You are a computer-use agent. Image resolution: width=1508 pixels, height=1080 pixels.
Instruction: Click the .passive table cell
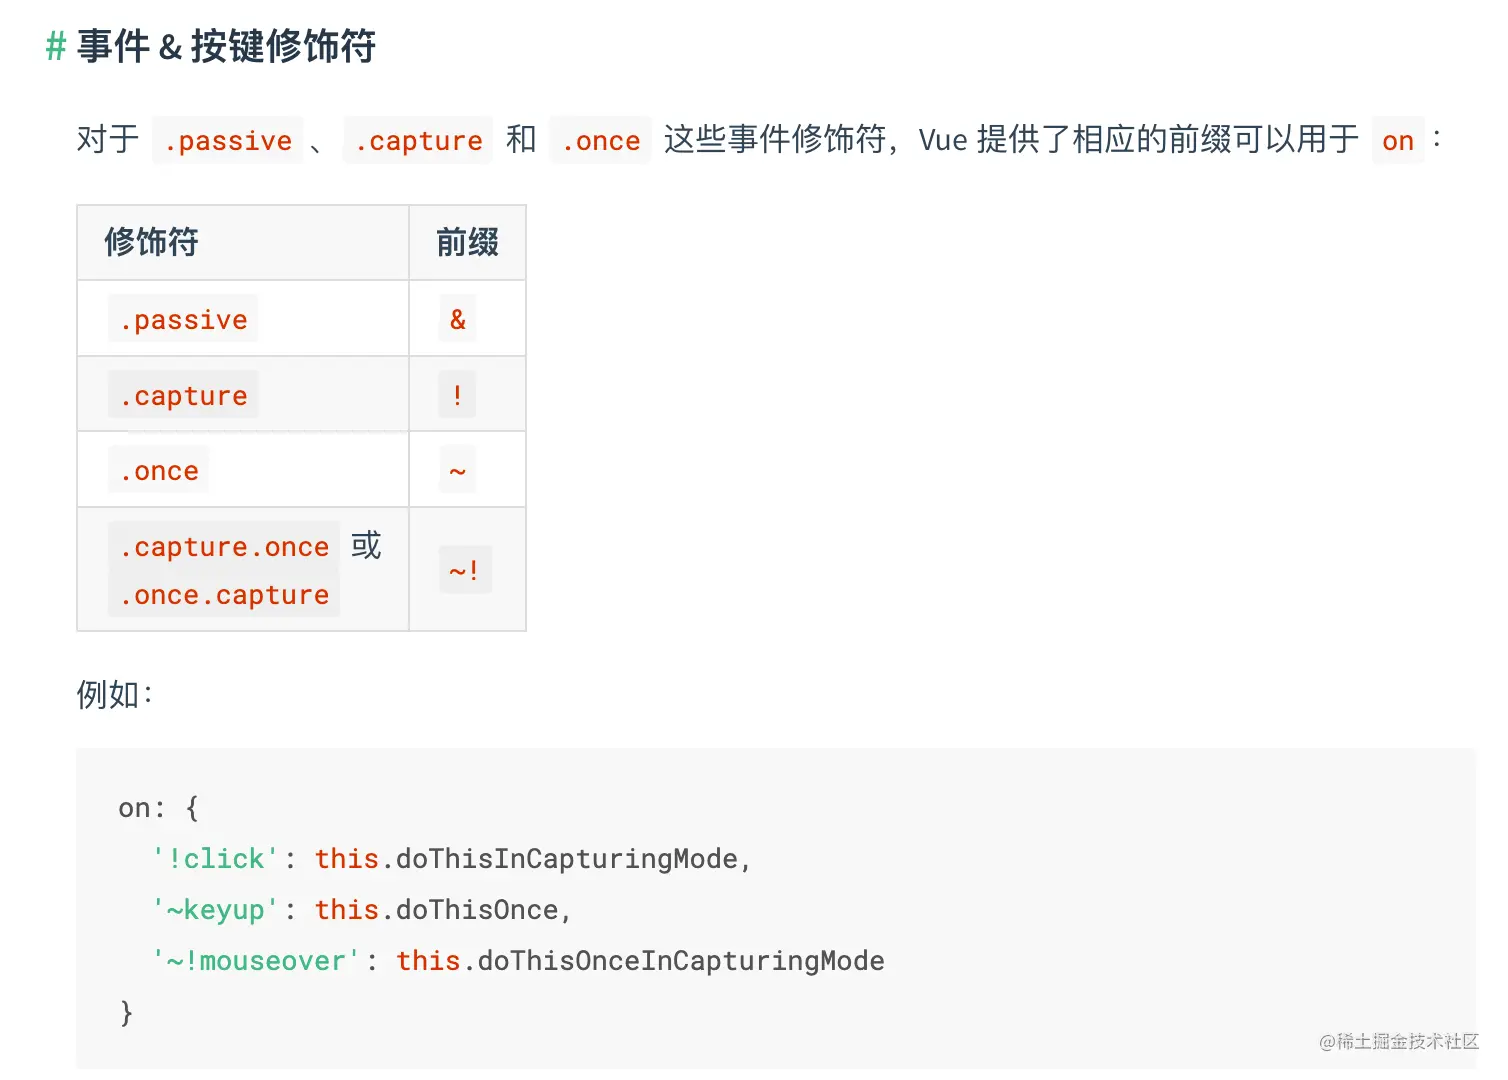coord(243,319)
